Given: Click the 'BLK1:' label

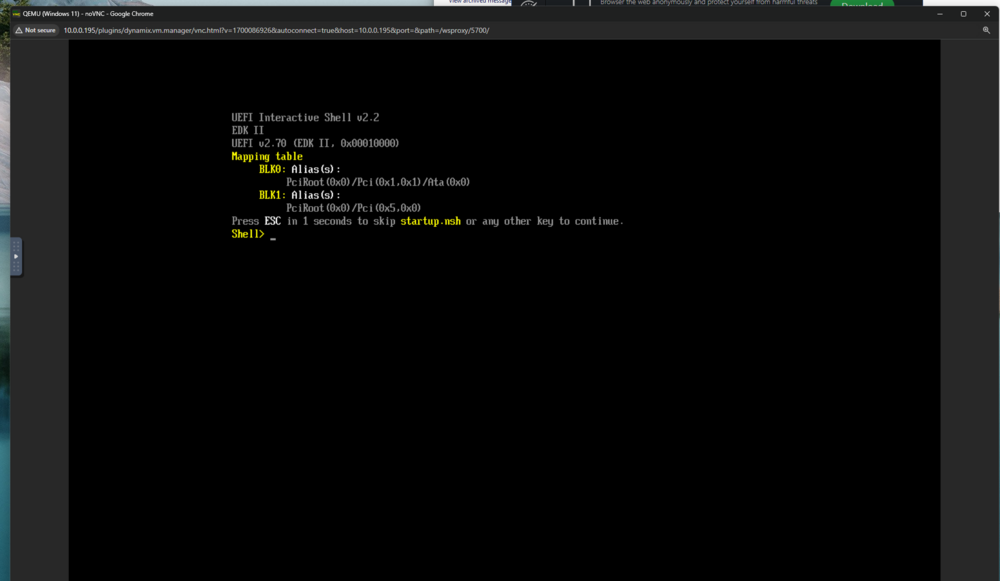Looking at the screenshot, I should pos(272,195).
